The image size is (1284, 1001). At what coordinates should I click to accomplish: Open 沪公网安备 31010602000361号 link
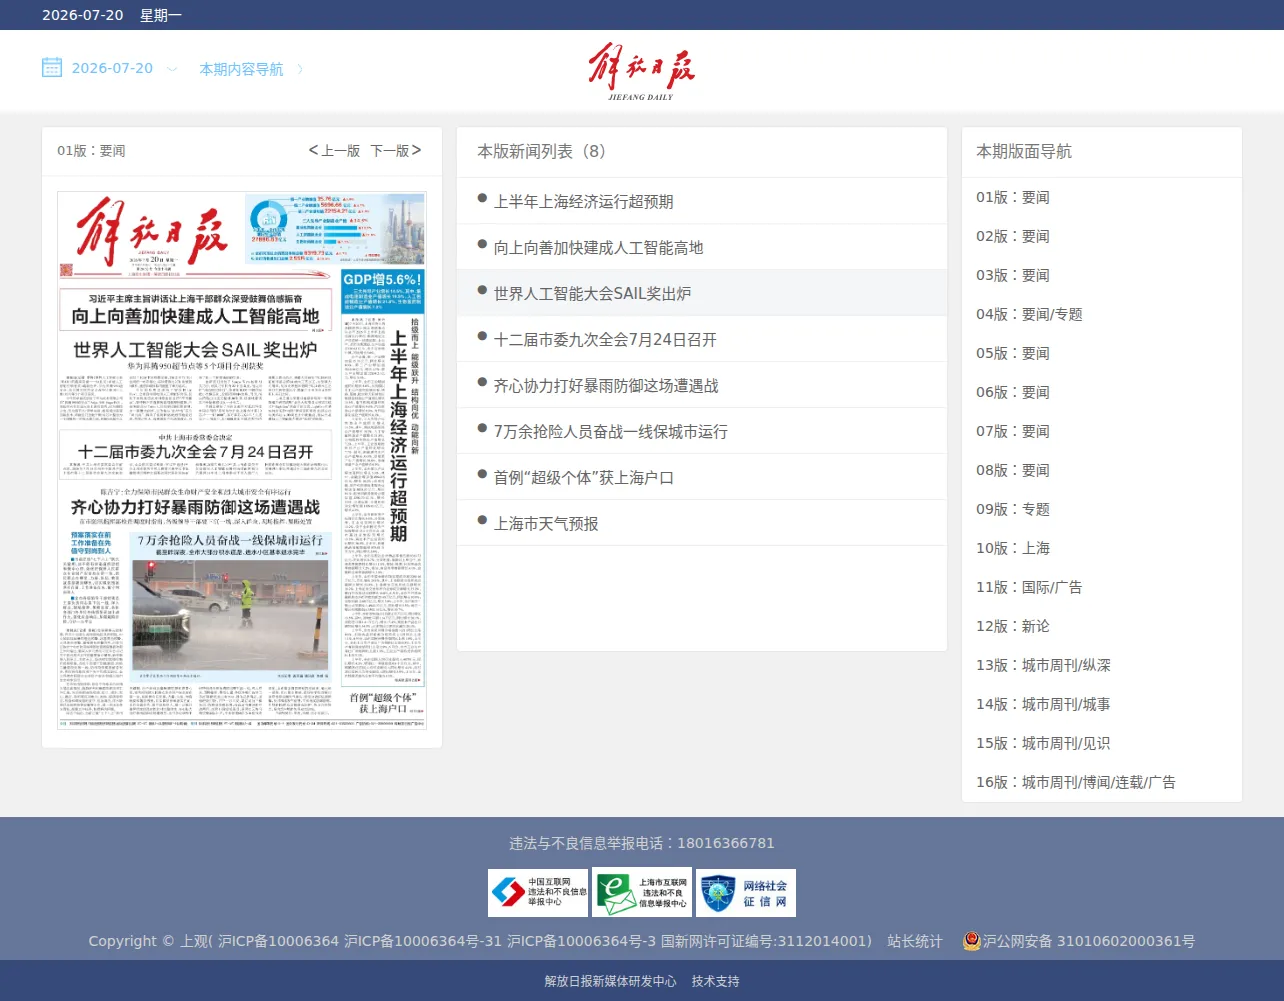[x=1089, y=941]
